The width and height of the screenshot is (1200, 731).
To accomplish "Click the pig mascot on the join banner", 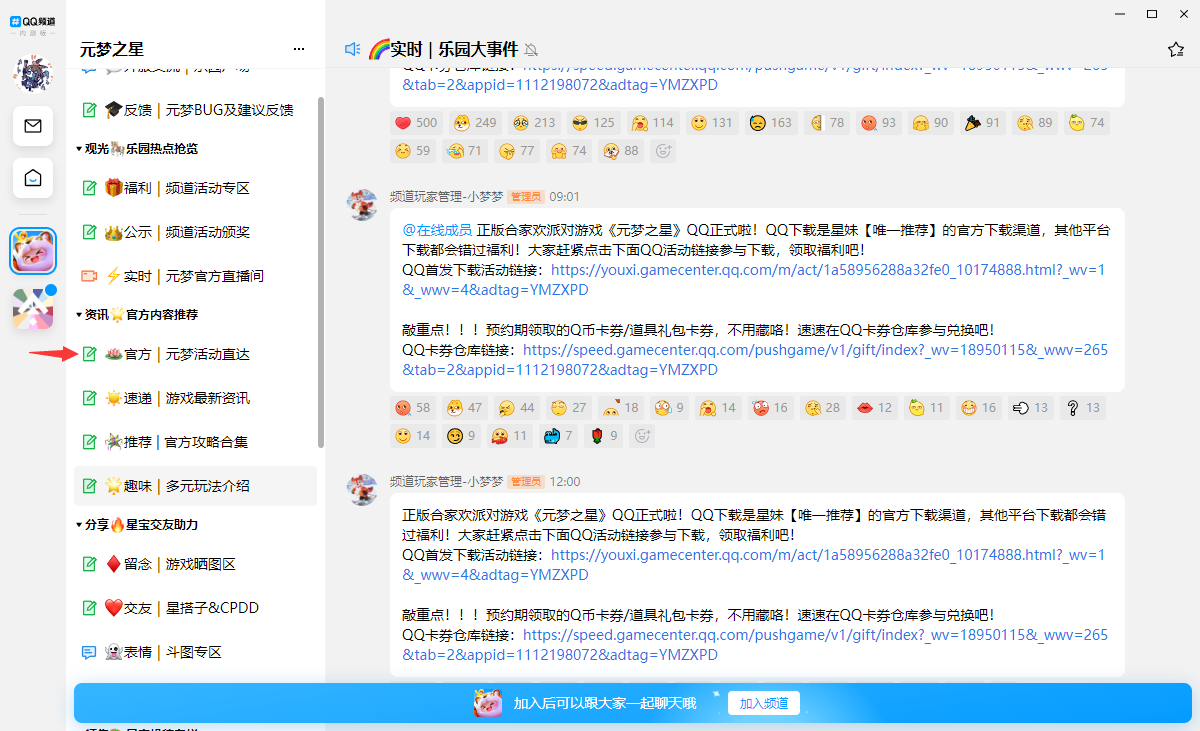I will point(488,703).
